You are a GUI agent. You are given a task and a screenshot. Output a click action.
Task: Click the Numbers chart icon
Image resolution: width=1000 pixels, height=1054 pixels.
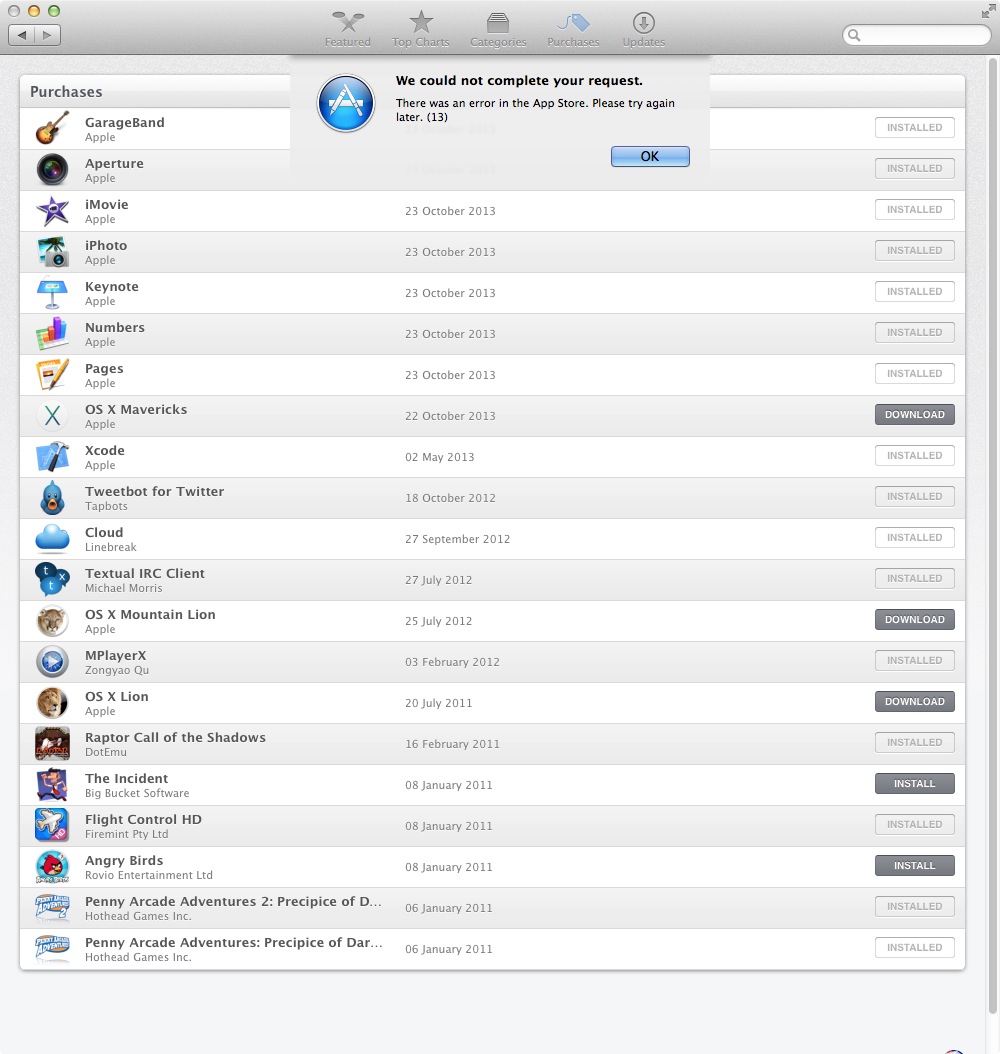[x=52, y=333]
